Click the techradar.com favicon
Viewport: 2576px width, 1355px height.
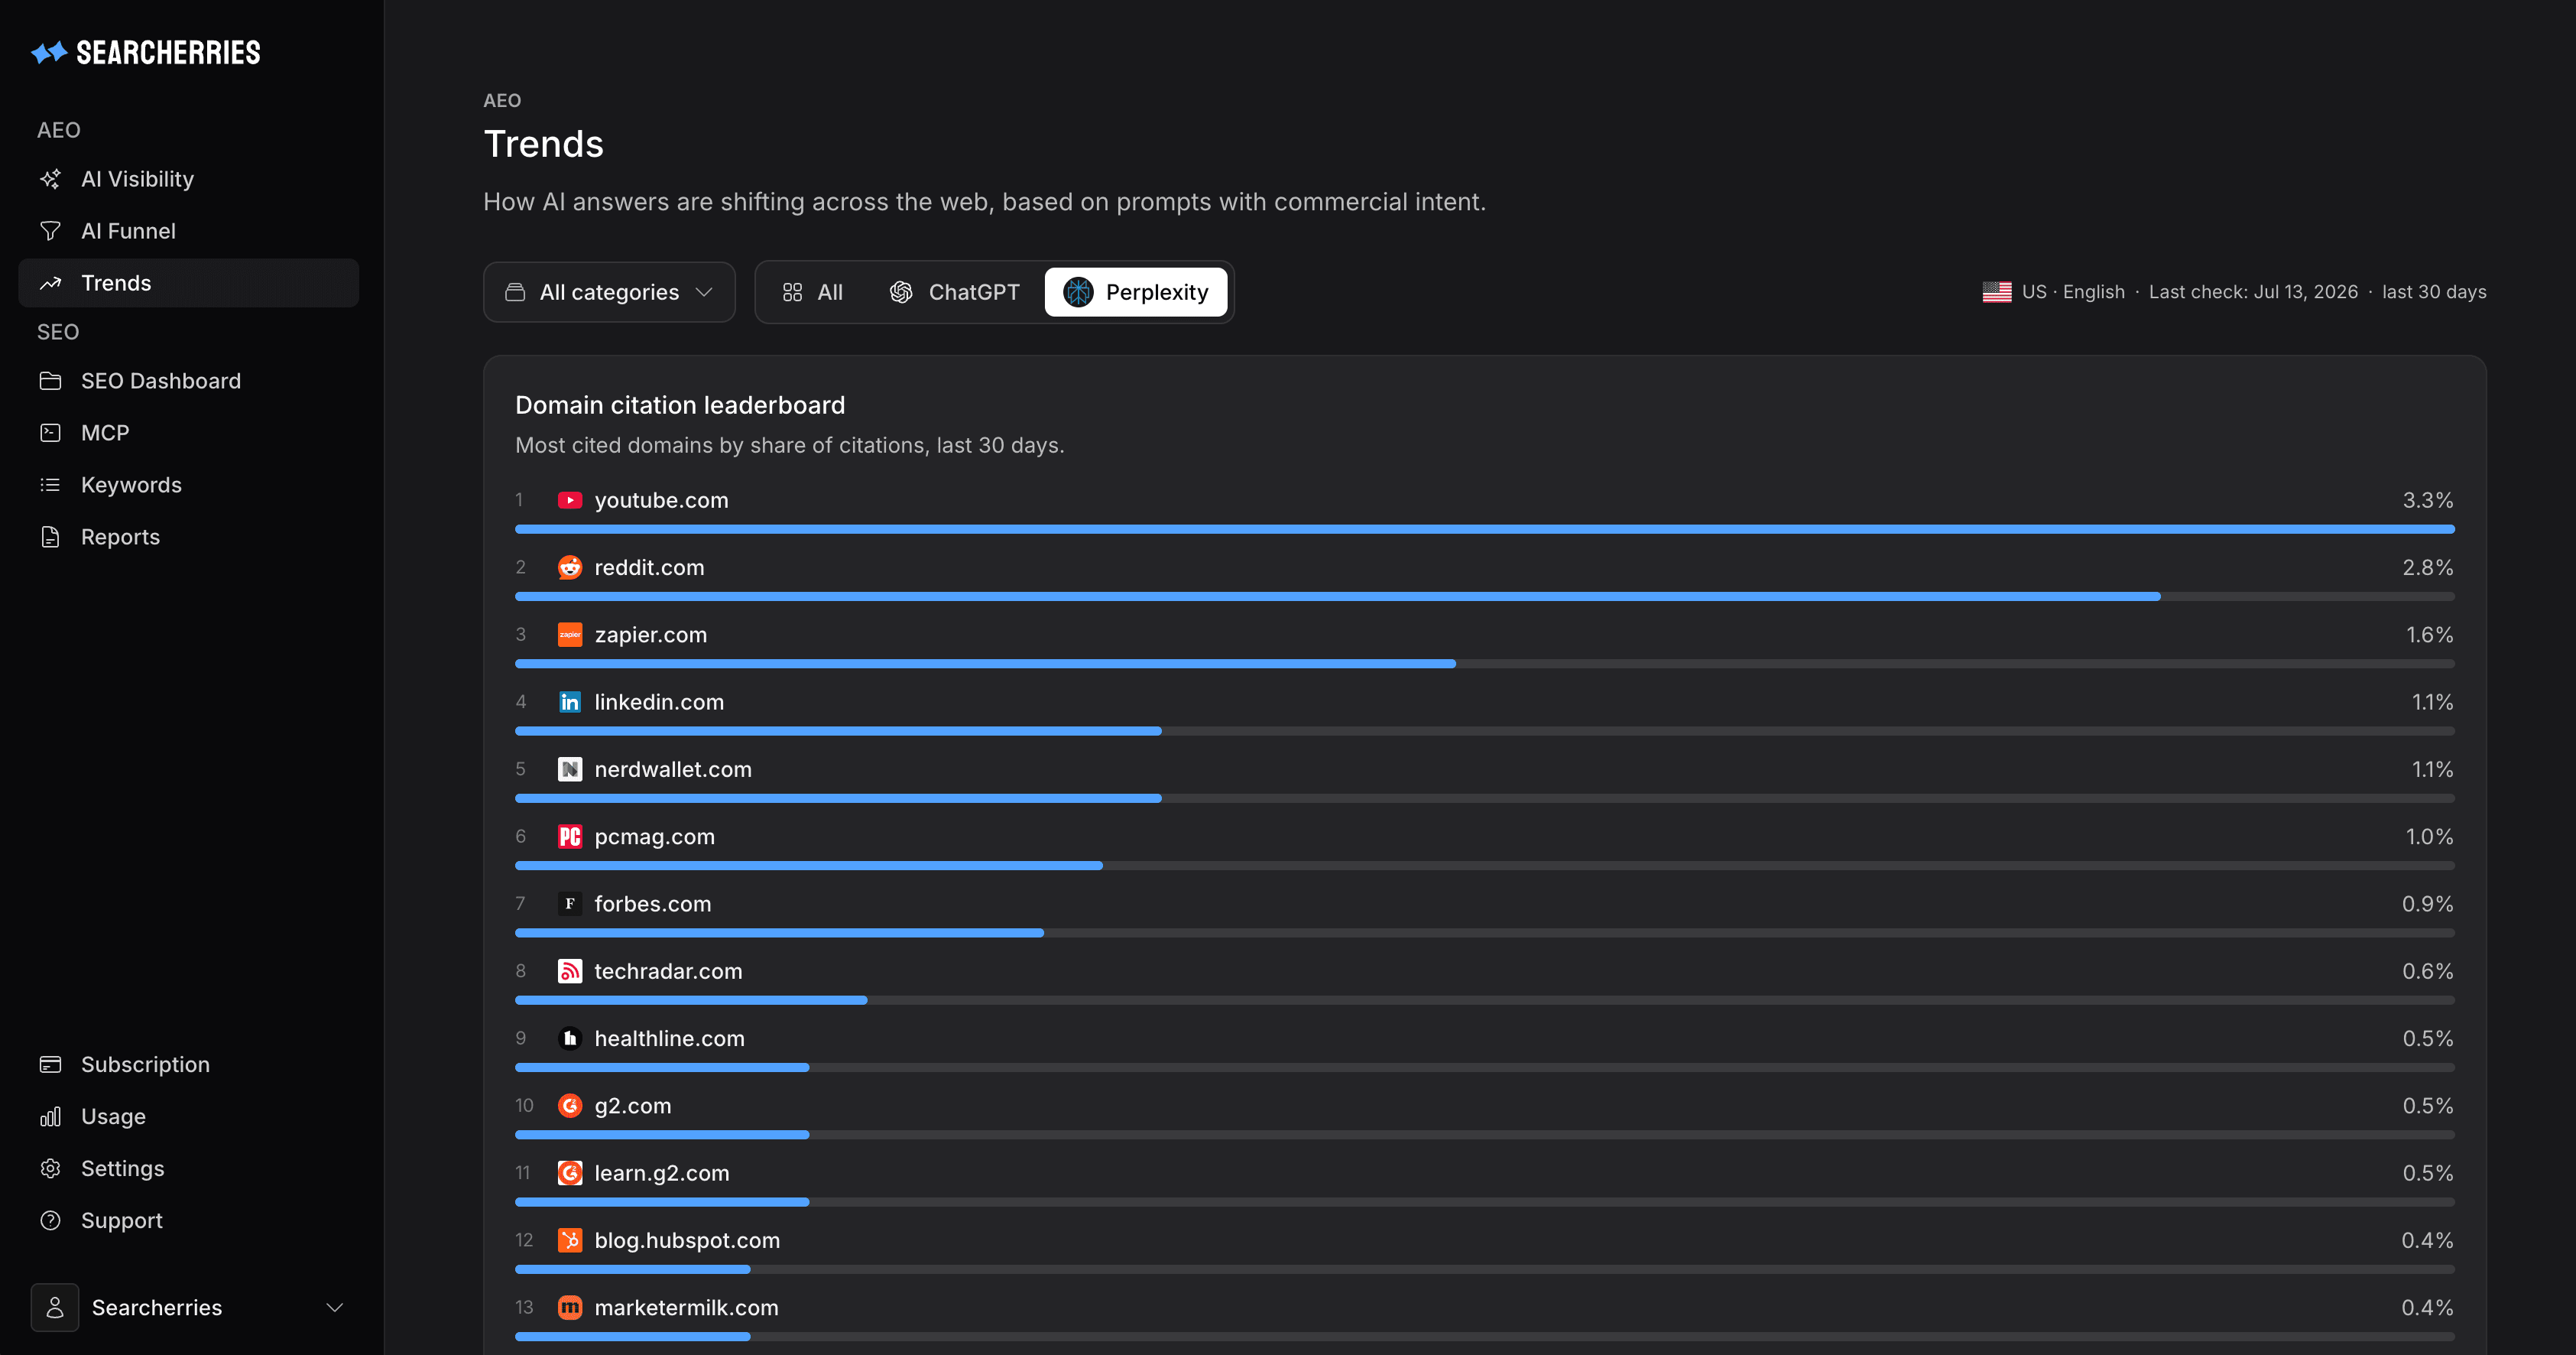pyautogui.click(x=570, y=971)
